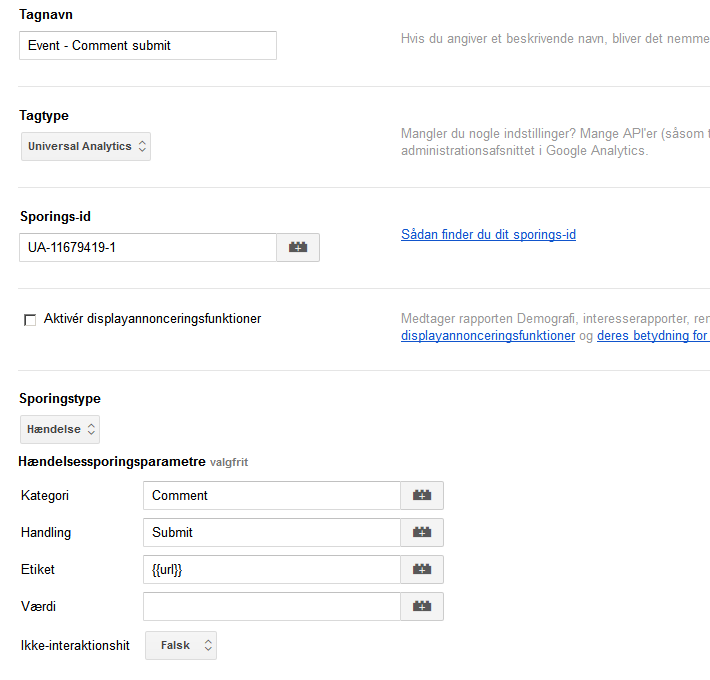Expand the Sporingstype Hændelse dropdown

(60, 429)
